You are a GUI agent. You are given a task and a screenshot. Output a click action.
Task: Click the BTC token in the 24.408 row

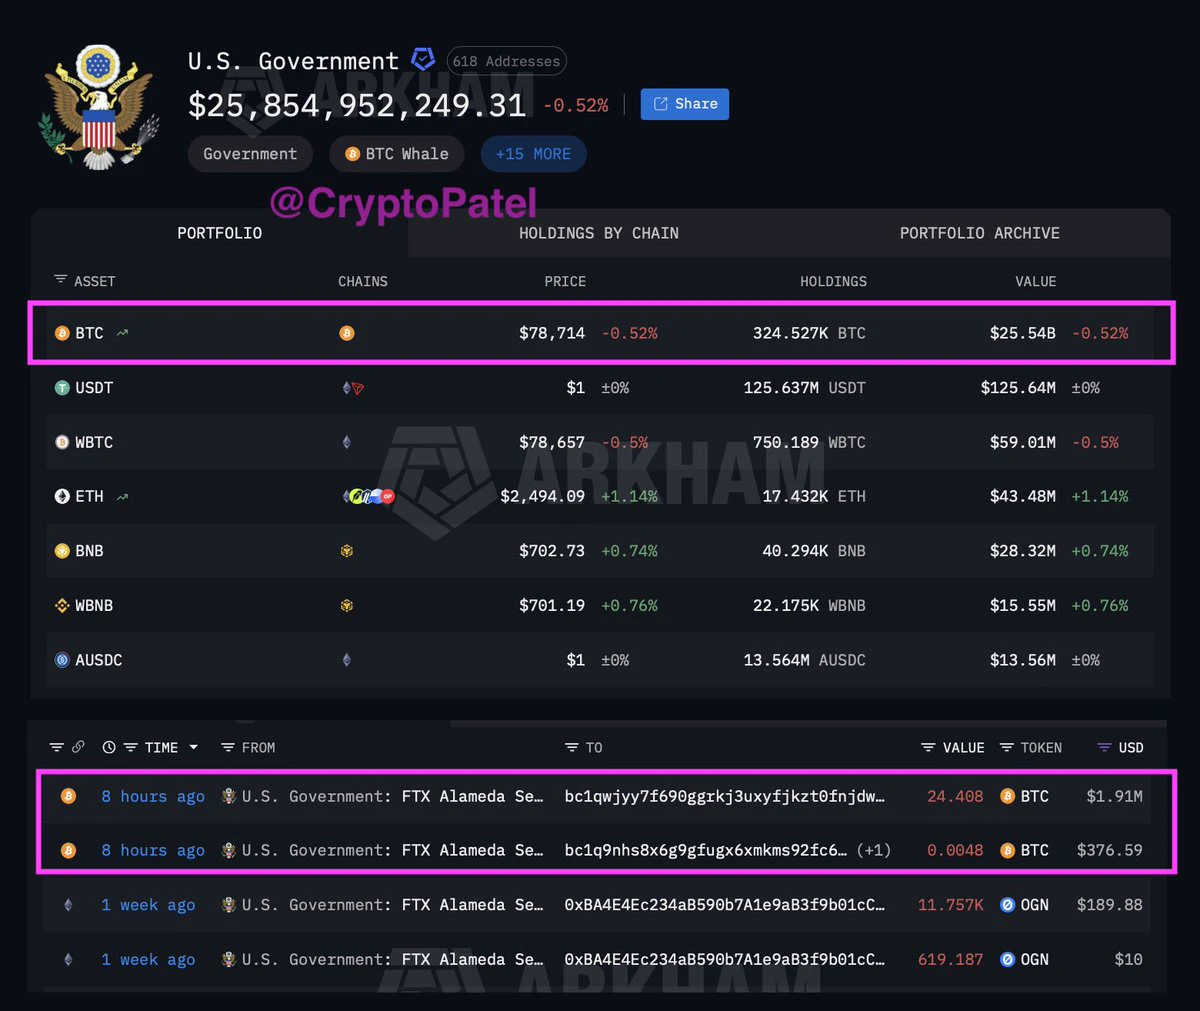click(1024, 797)
